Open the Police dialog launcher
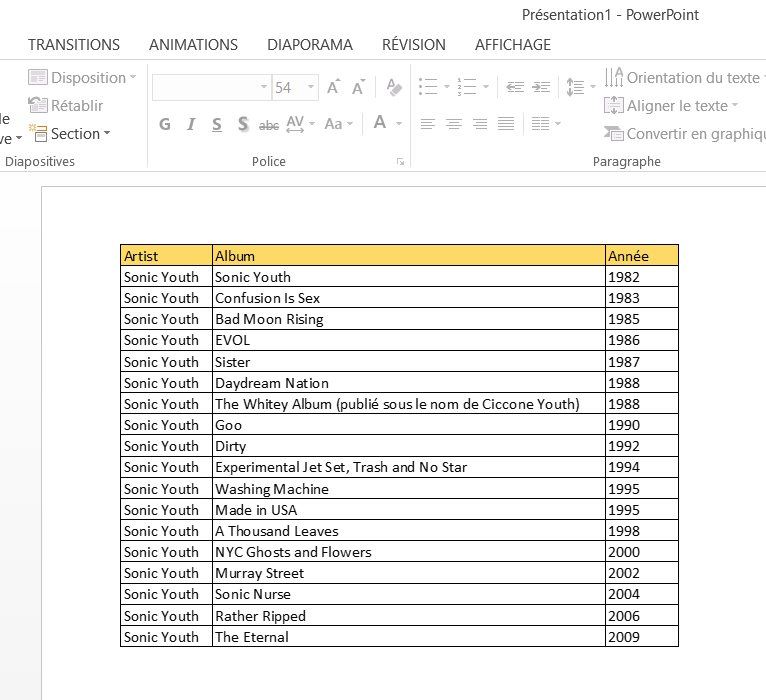Viewport: 766px width, 700px height. (401, 162)
